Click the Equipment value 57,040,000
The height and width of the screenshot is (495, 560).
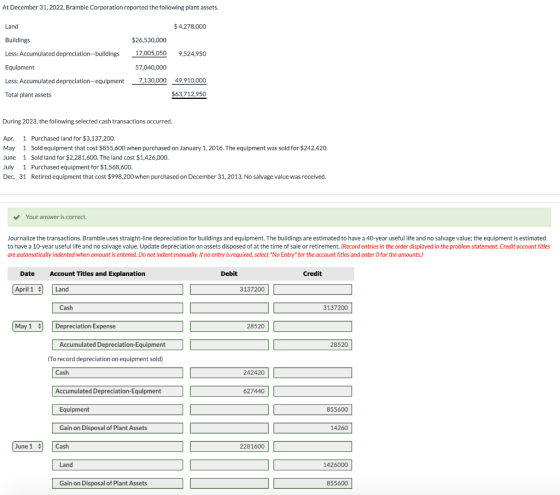151,67
